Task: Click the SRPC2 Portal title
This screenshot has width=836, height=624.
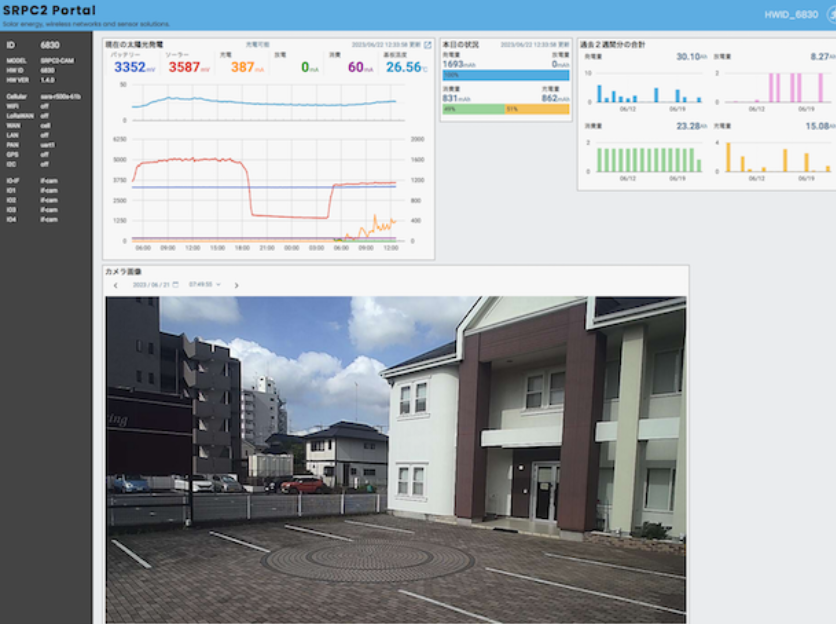Action: pyautogui.click(x=50, y=11)
